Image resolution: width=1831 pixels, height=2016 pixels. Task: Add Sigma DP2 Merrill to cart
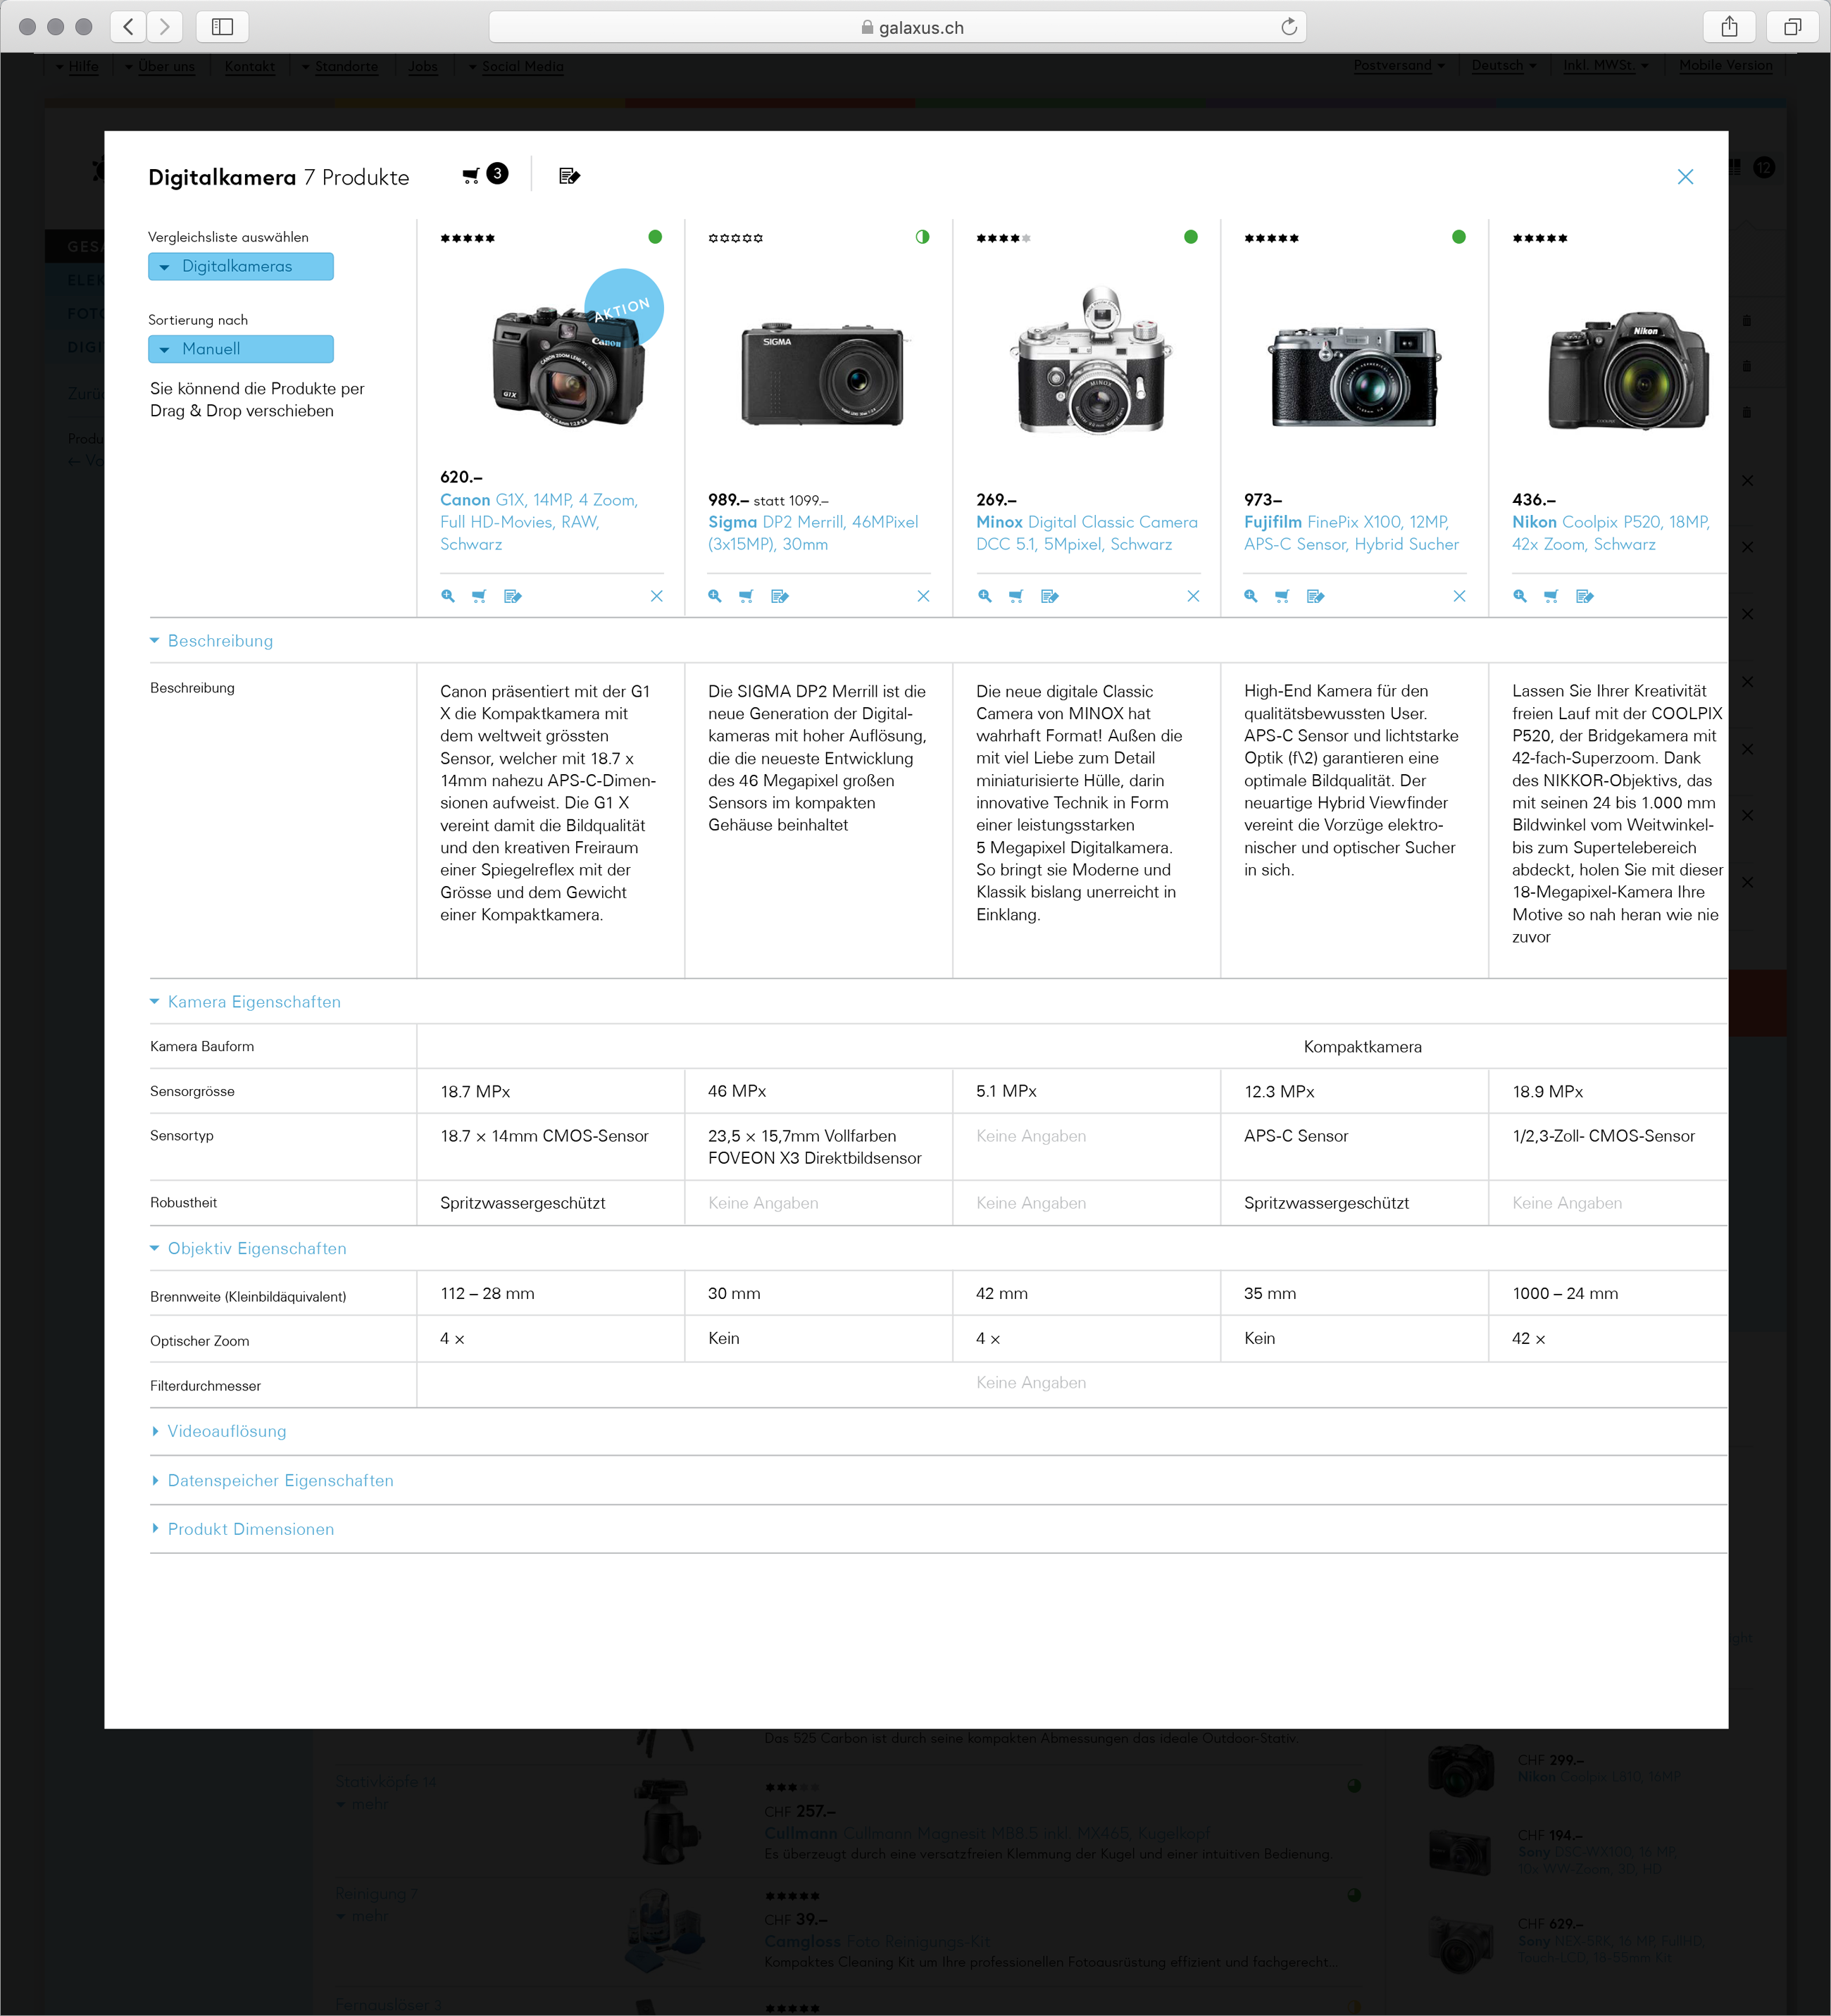pos(746,596)
